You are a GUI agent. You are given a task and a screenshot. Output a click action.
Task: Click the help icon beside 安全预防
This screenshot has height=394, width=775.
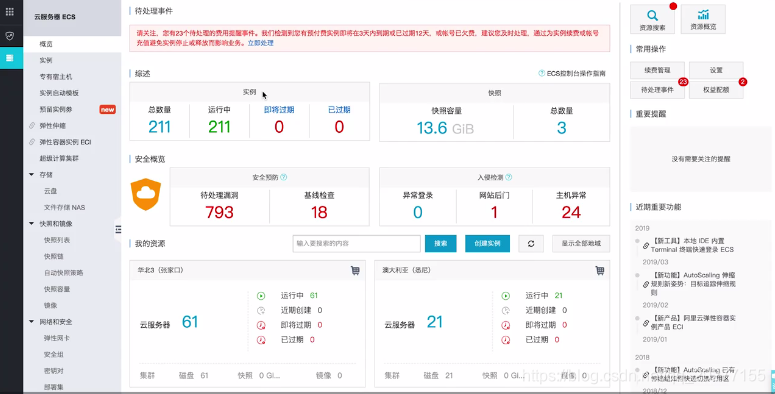tap(284, 177)
